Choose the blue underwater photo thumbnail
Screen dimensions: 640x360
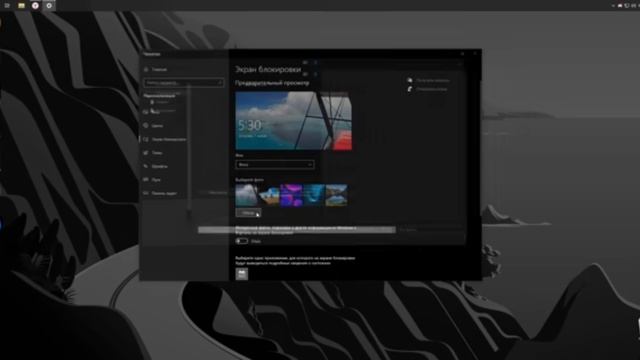click(313, 195)
